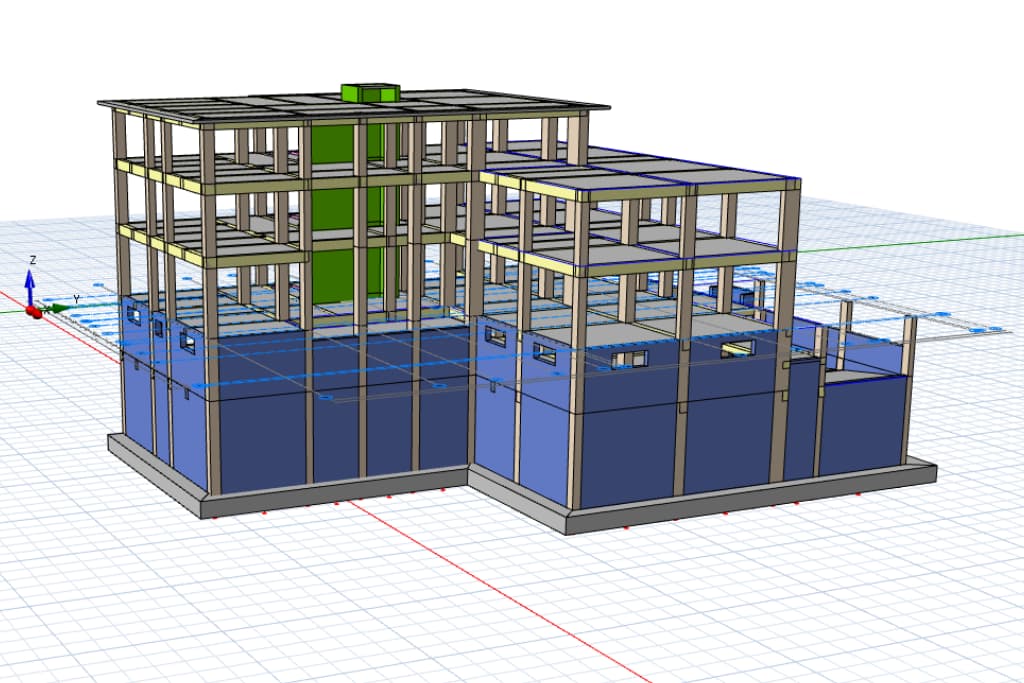Select the far-right standalone column on the annex
1024x683 pixels.
point(909,370)
